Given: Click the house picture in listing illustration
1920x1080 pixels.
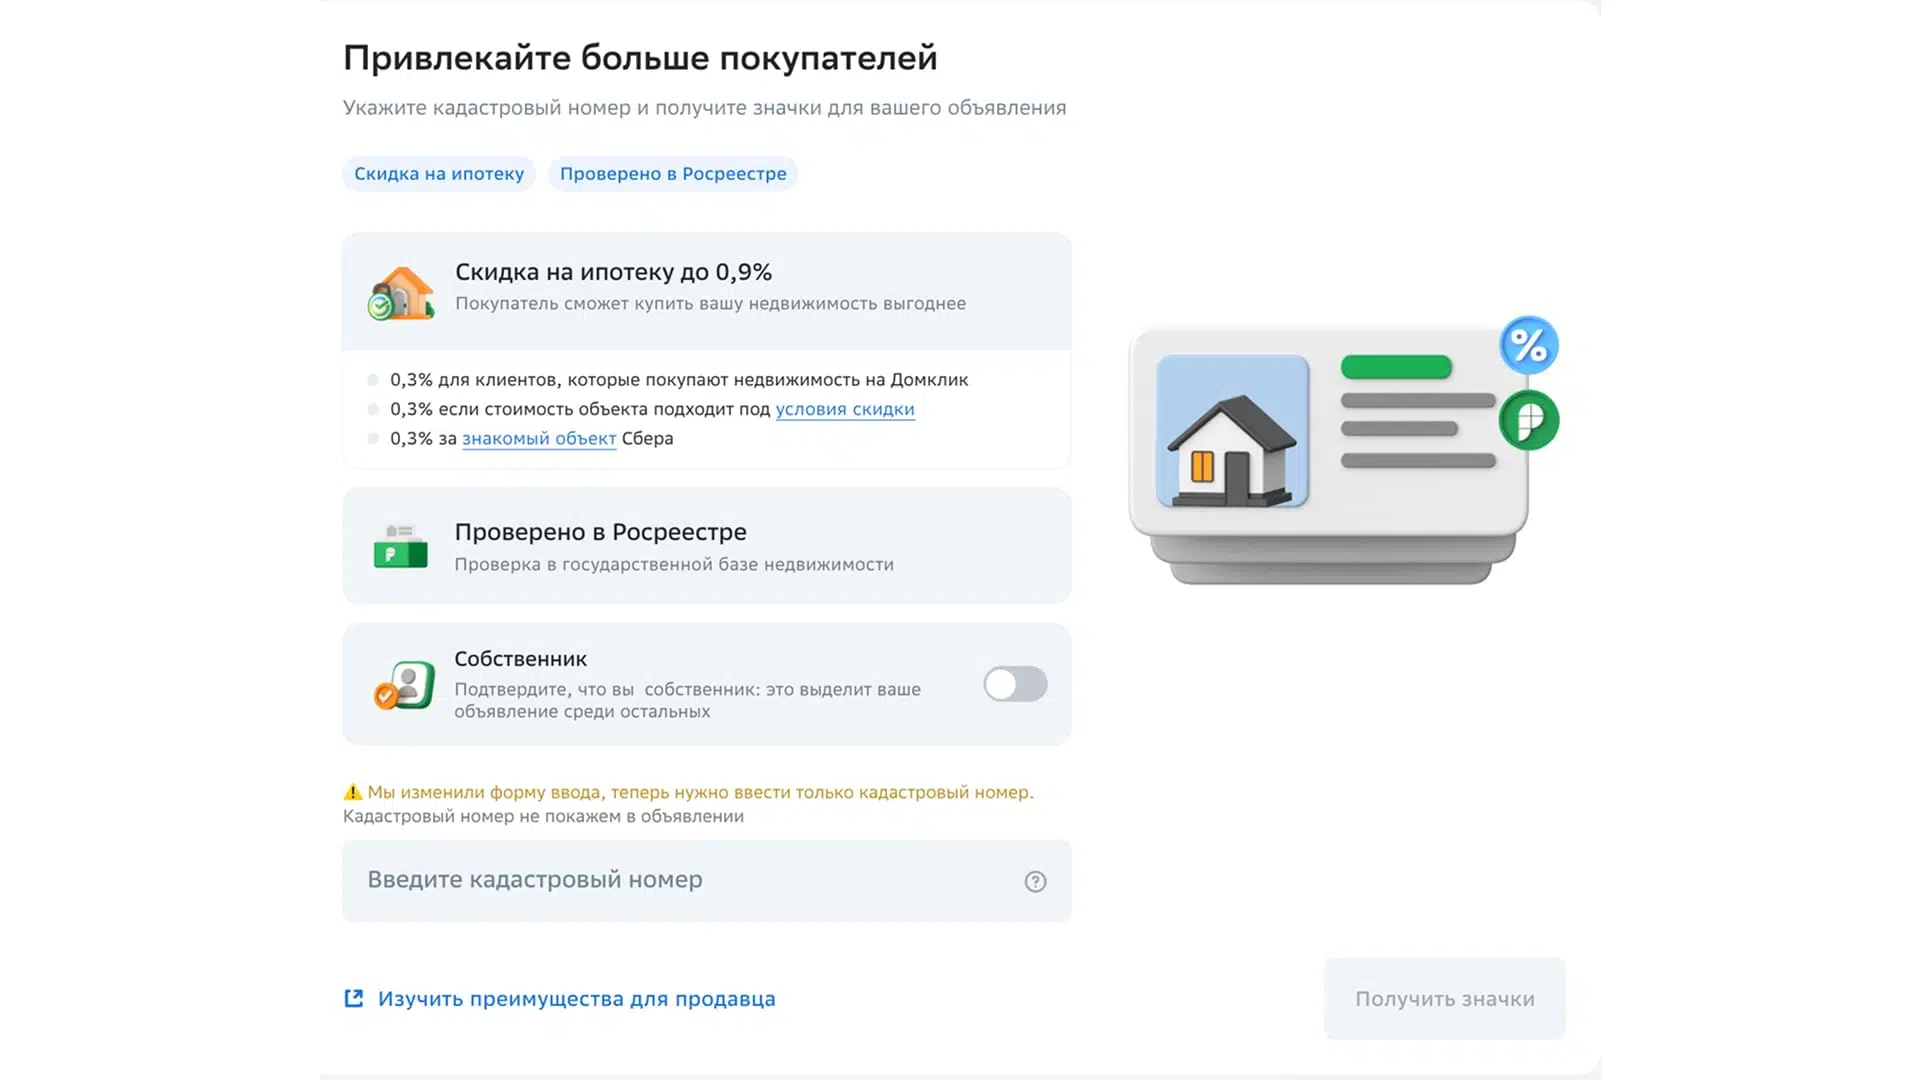Looking at the screenshot, I should [1232, 431].
